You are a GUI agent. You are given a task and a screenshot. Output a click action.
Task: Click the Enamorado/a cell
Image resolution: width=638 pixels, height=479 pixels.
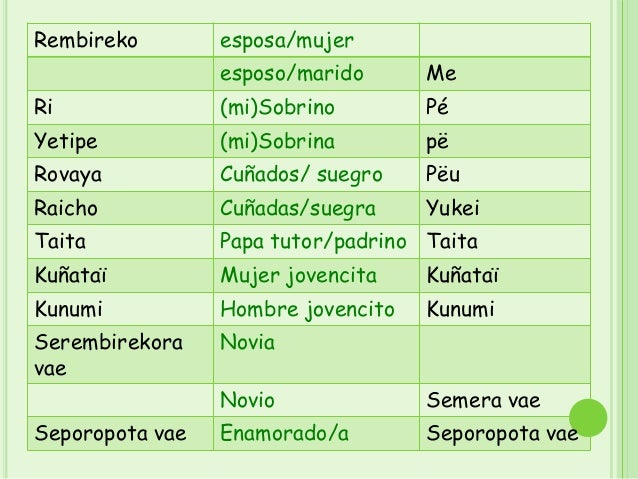(316, 433)
